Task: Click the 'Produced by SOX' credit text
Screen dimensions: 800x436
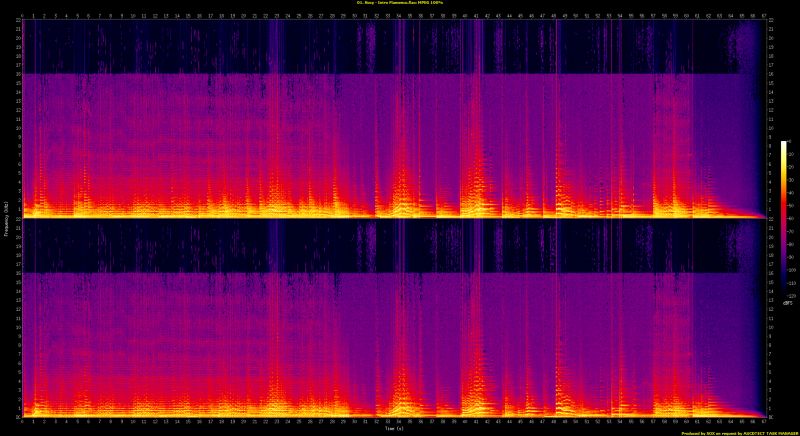Action: click(738, 433)
